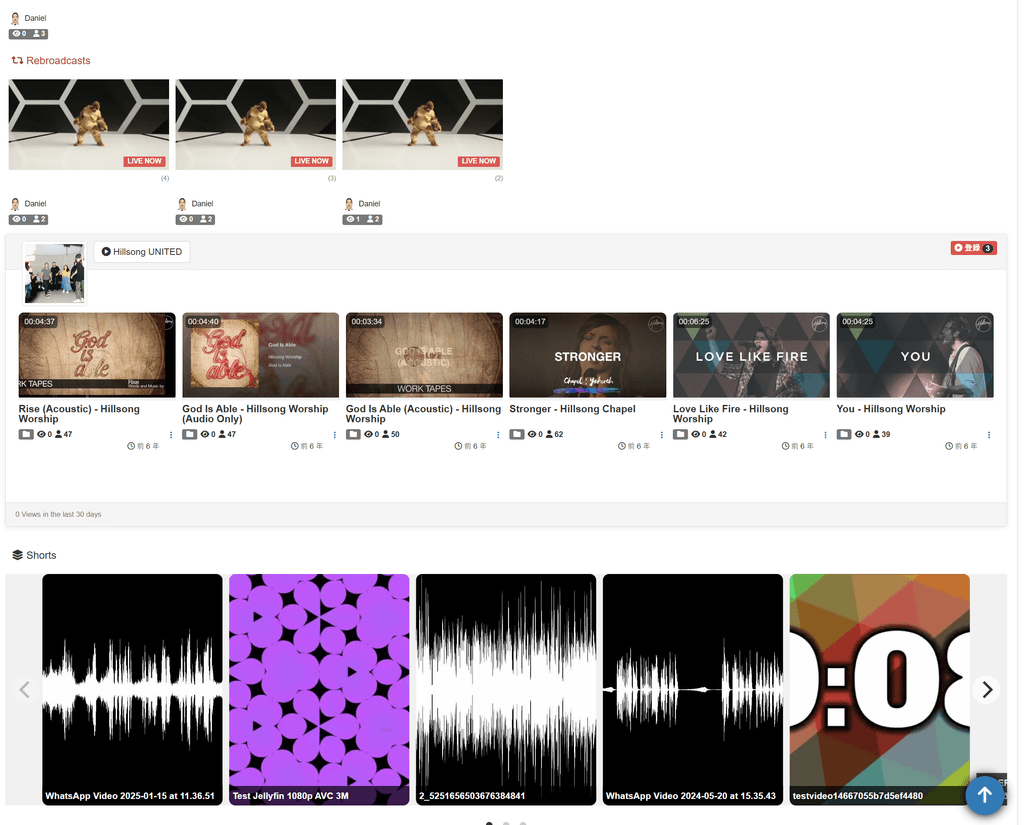The image size is (1024, 825).
Task: Subscribe with the red 登録 button
Action: pos(973,248)
